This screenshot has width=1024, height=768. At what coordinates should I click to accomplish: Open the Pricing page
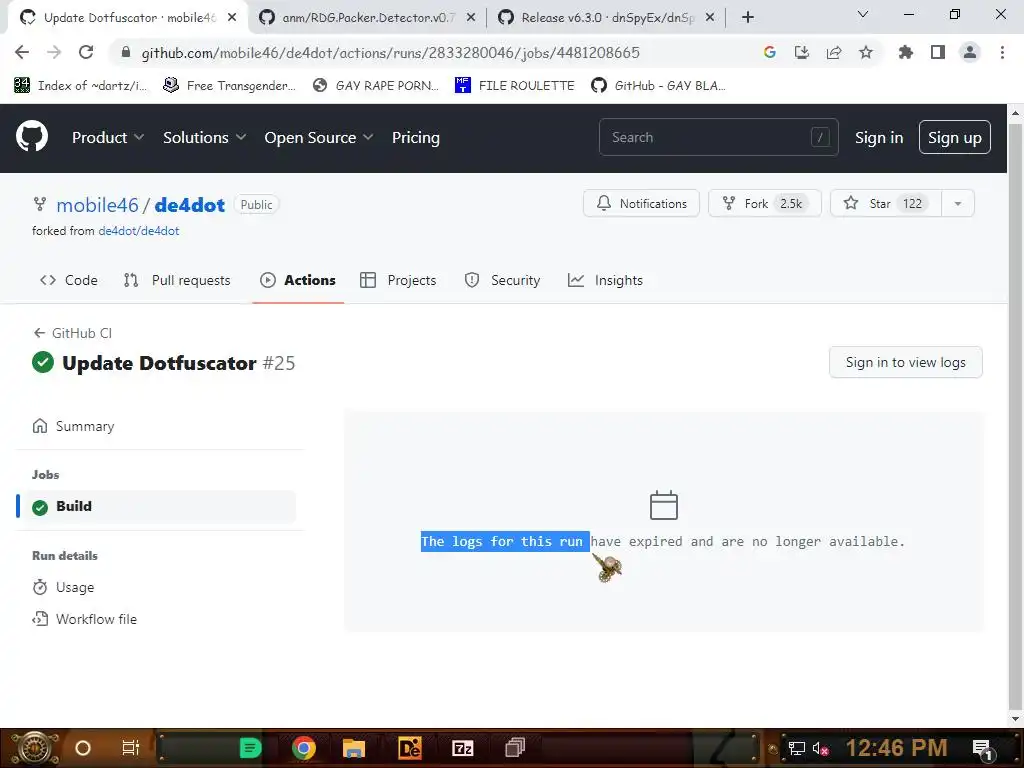(415, 137)
